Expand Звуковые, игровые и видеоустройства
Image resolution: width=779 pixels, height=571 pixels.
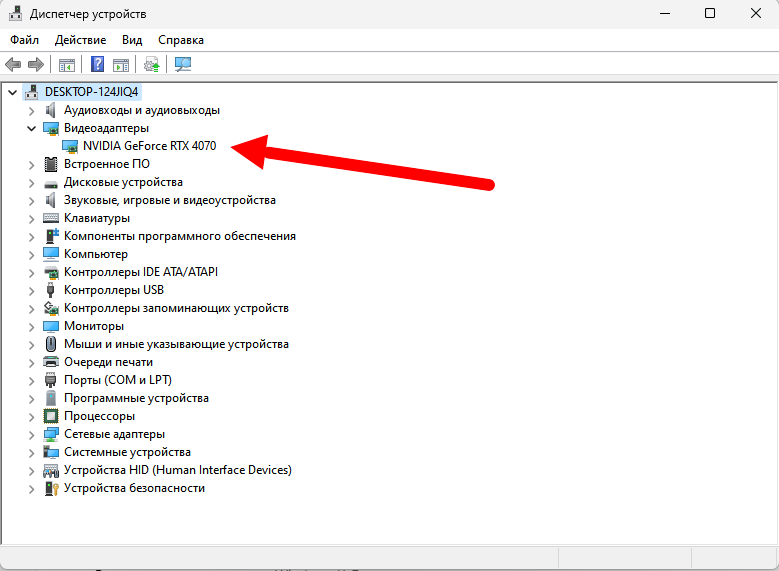31,200
